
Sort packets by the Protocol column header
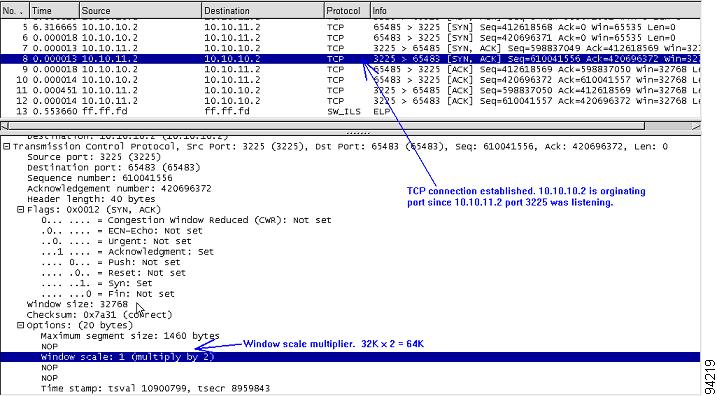pos(348,11)
